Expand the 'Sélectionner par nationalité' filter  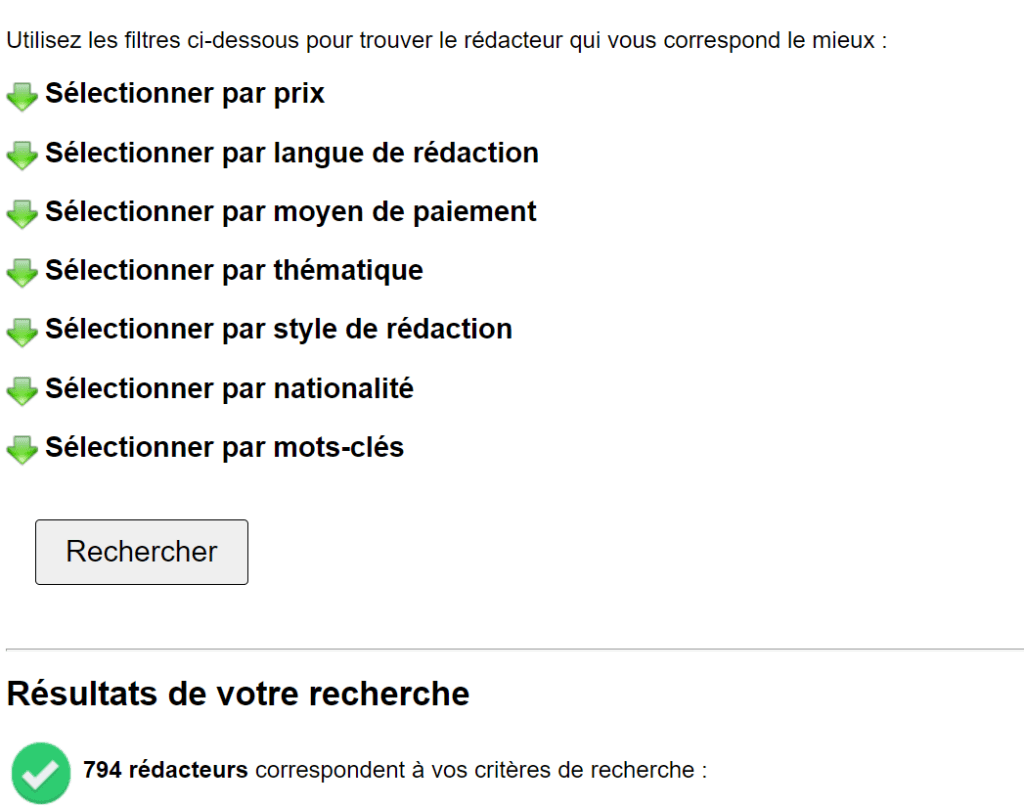pos(229,389)
